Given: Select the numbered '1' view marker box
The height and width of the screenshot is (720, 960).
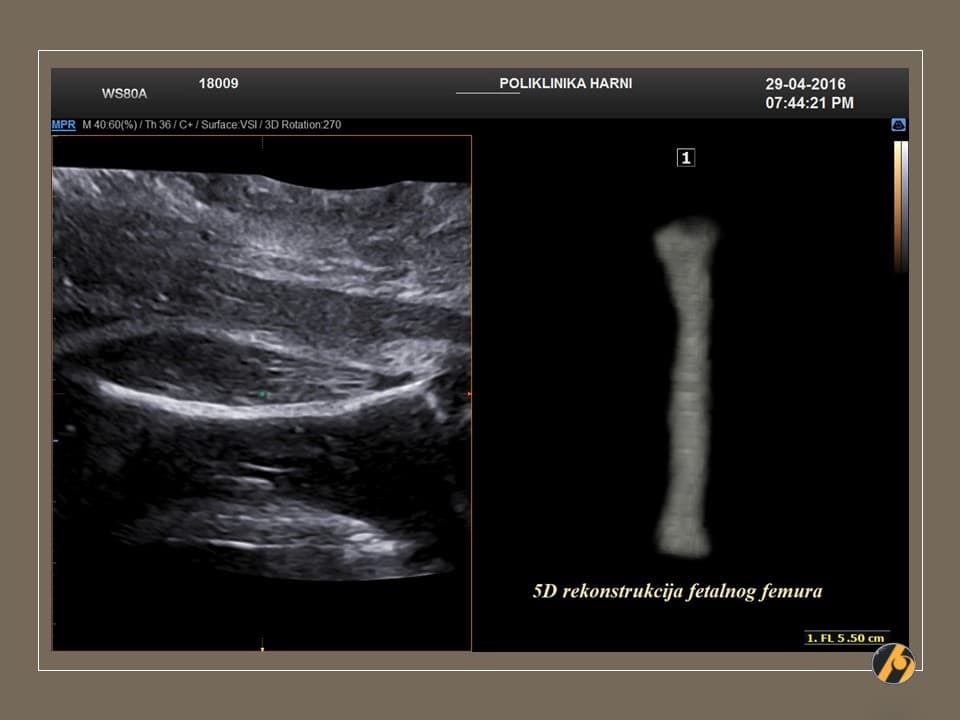Looking at the screenshot, I should click(685, 157).
